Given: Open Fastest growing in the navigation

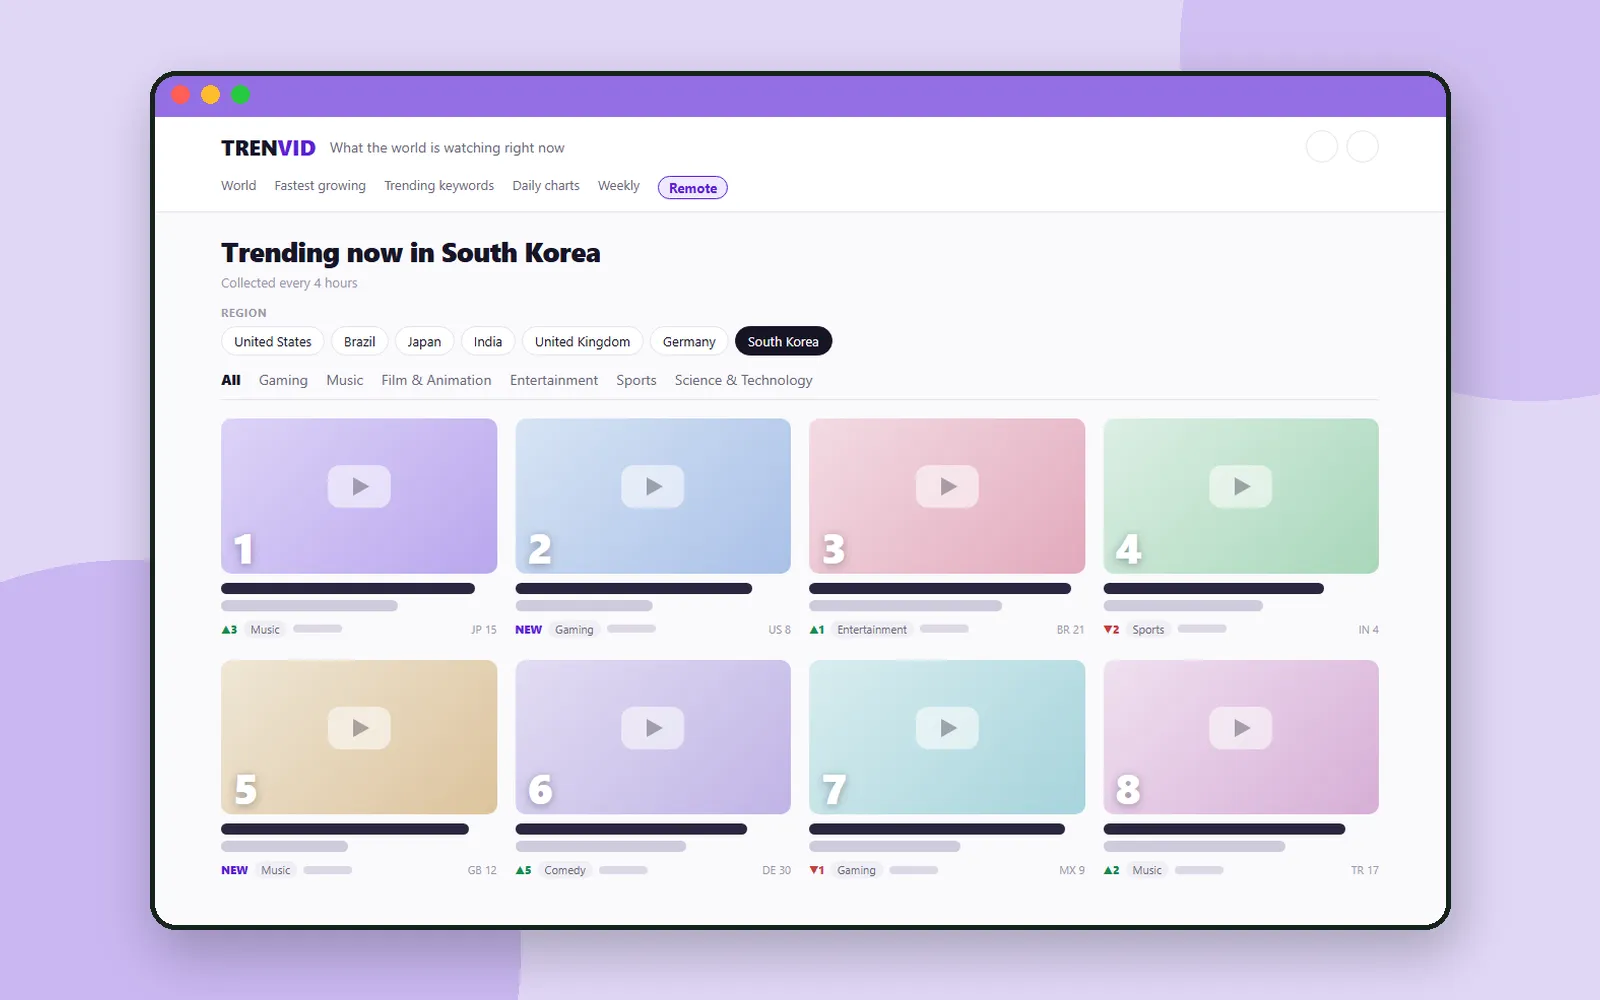Looking at the screenshot, I should coord(320,186).
